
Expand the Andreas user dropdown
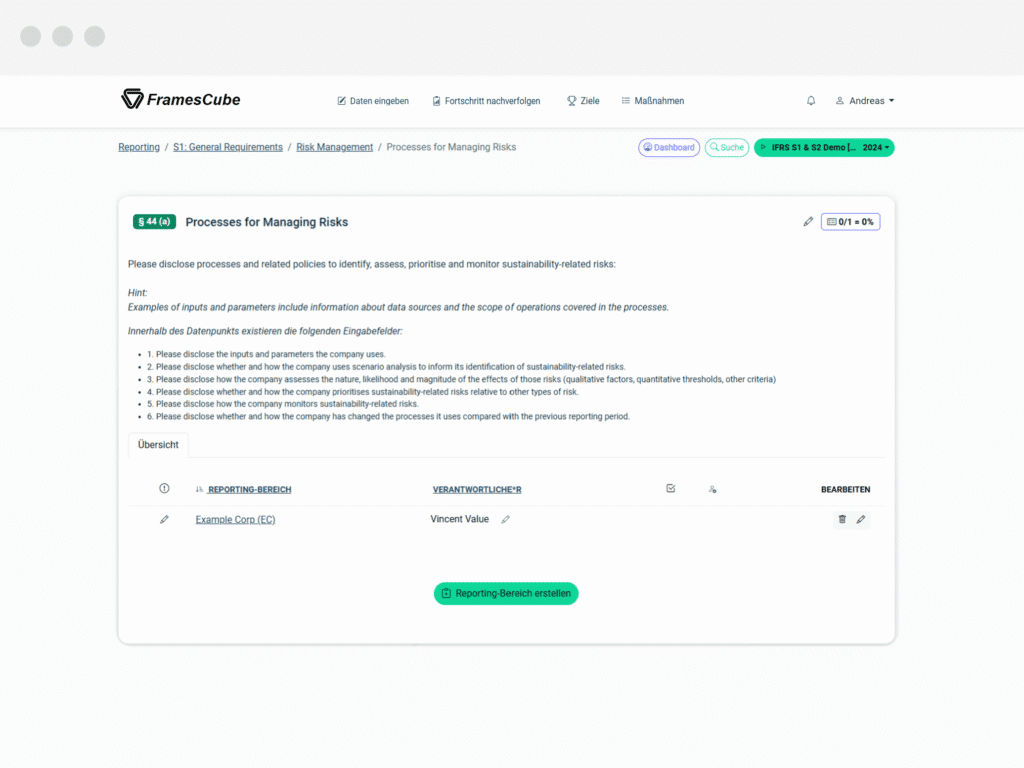click(x=865, y=101)
